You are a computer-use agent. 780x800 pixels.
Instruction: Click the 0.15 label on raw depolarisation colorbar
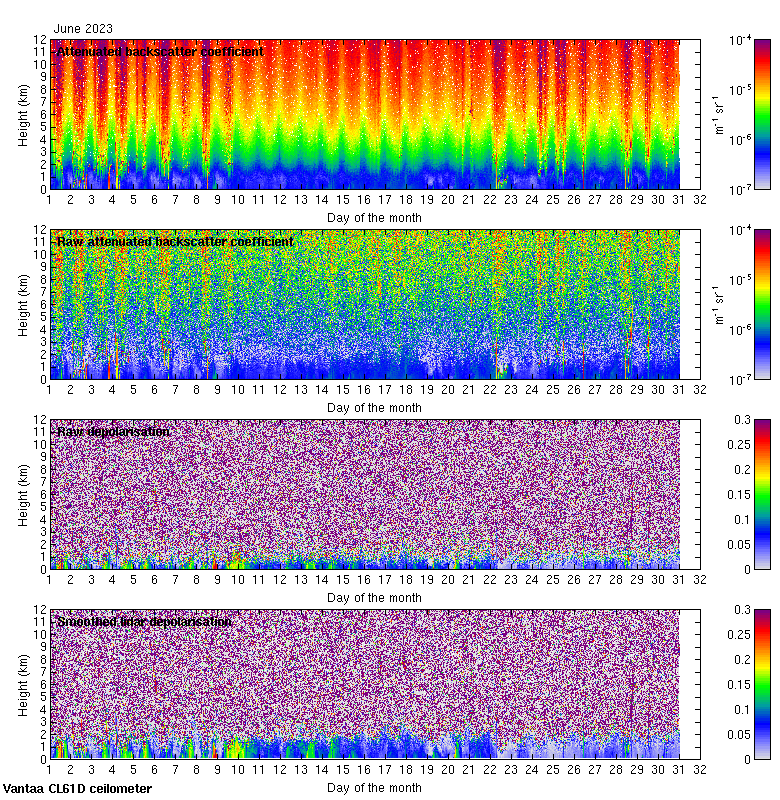click(x=739, y=494)
